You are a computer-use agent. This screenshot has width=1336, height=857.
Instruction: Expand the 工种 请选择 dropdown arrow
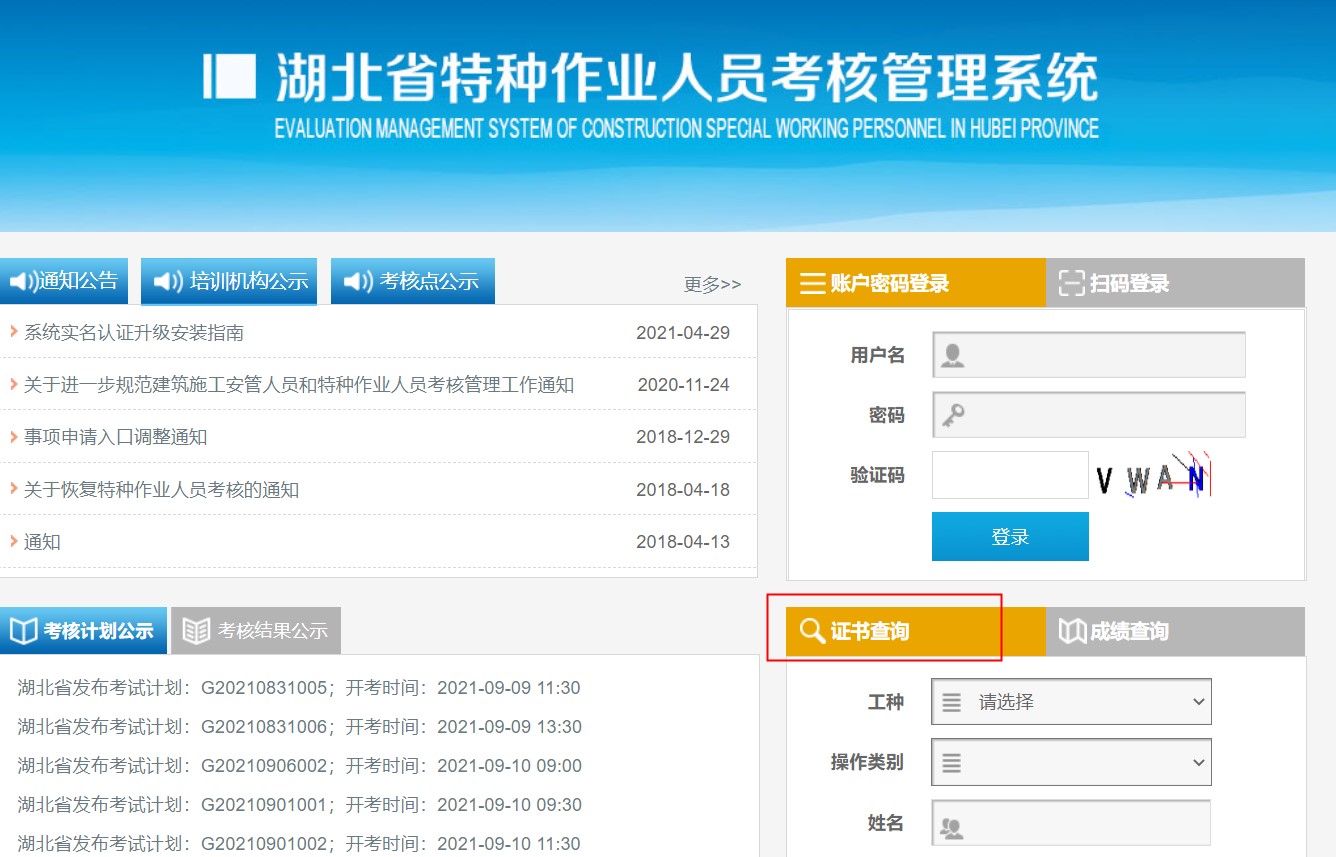(x=1199, y=702)
